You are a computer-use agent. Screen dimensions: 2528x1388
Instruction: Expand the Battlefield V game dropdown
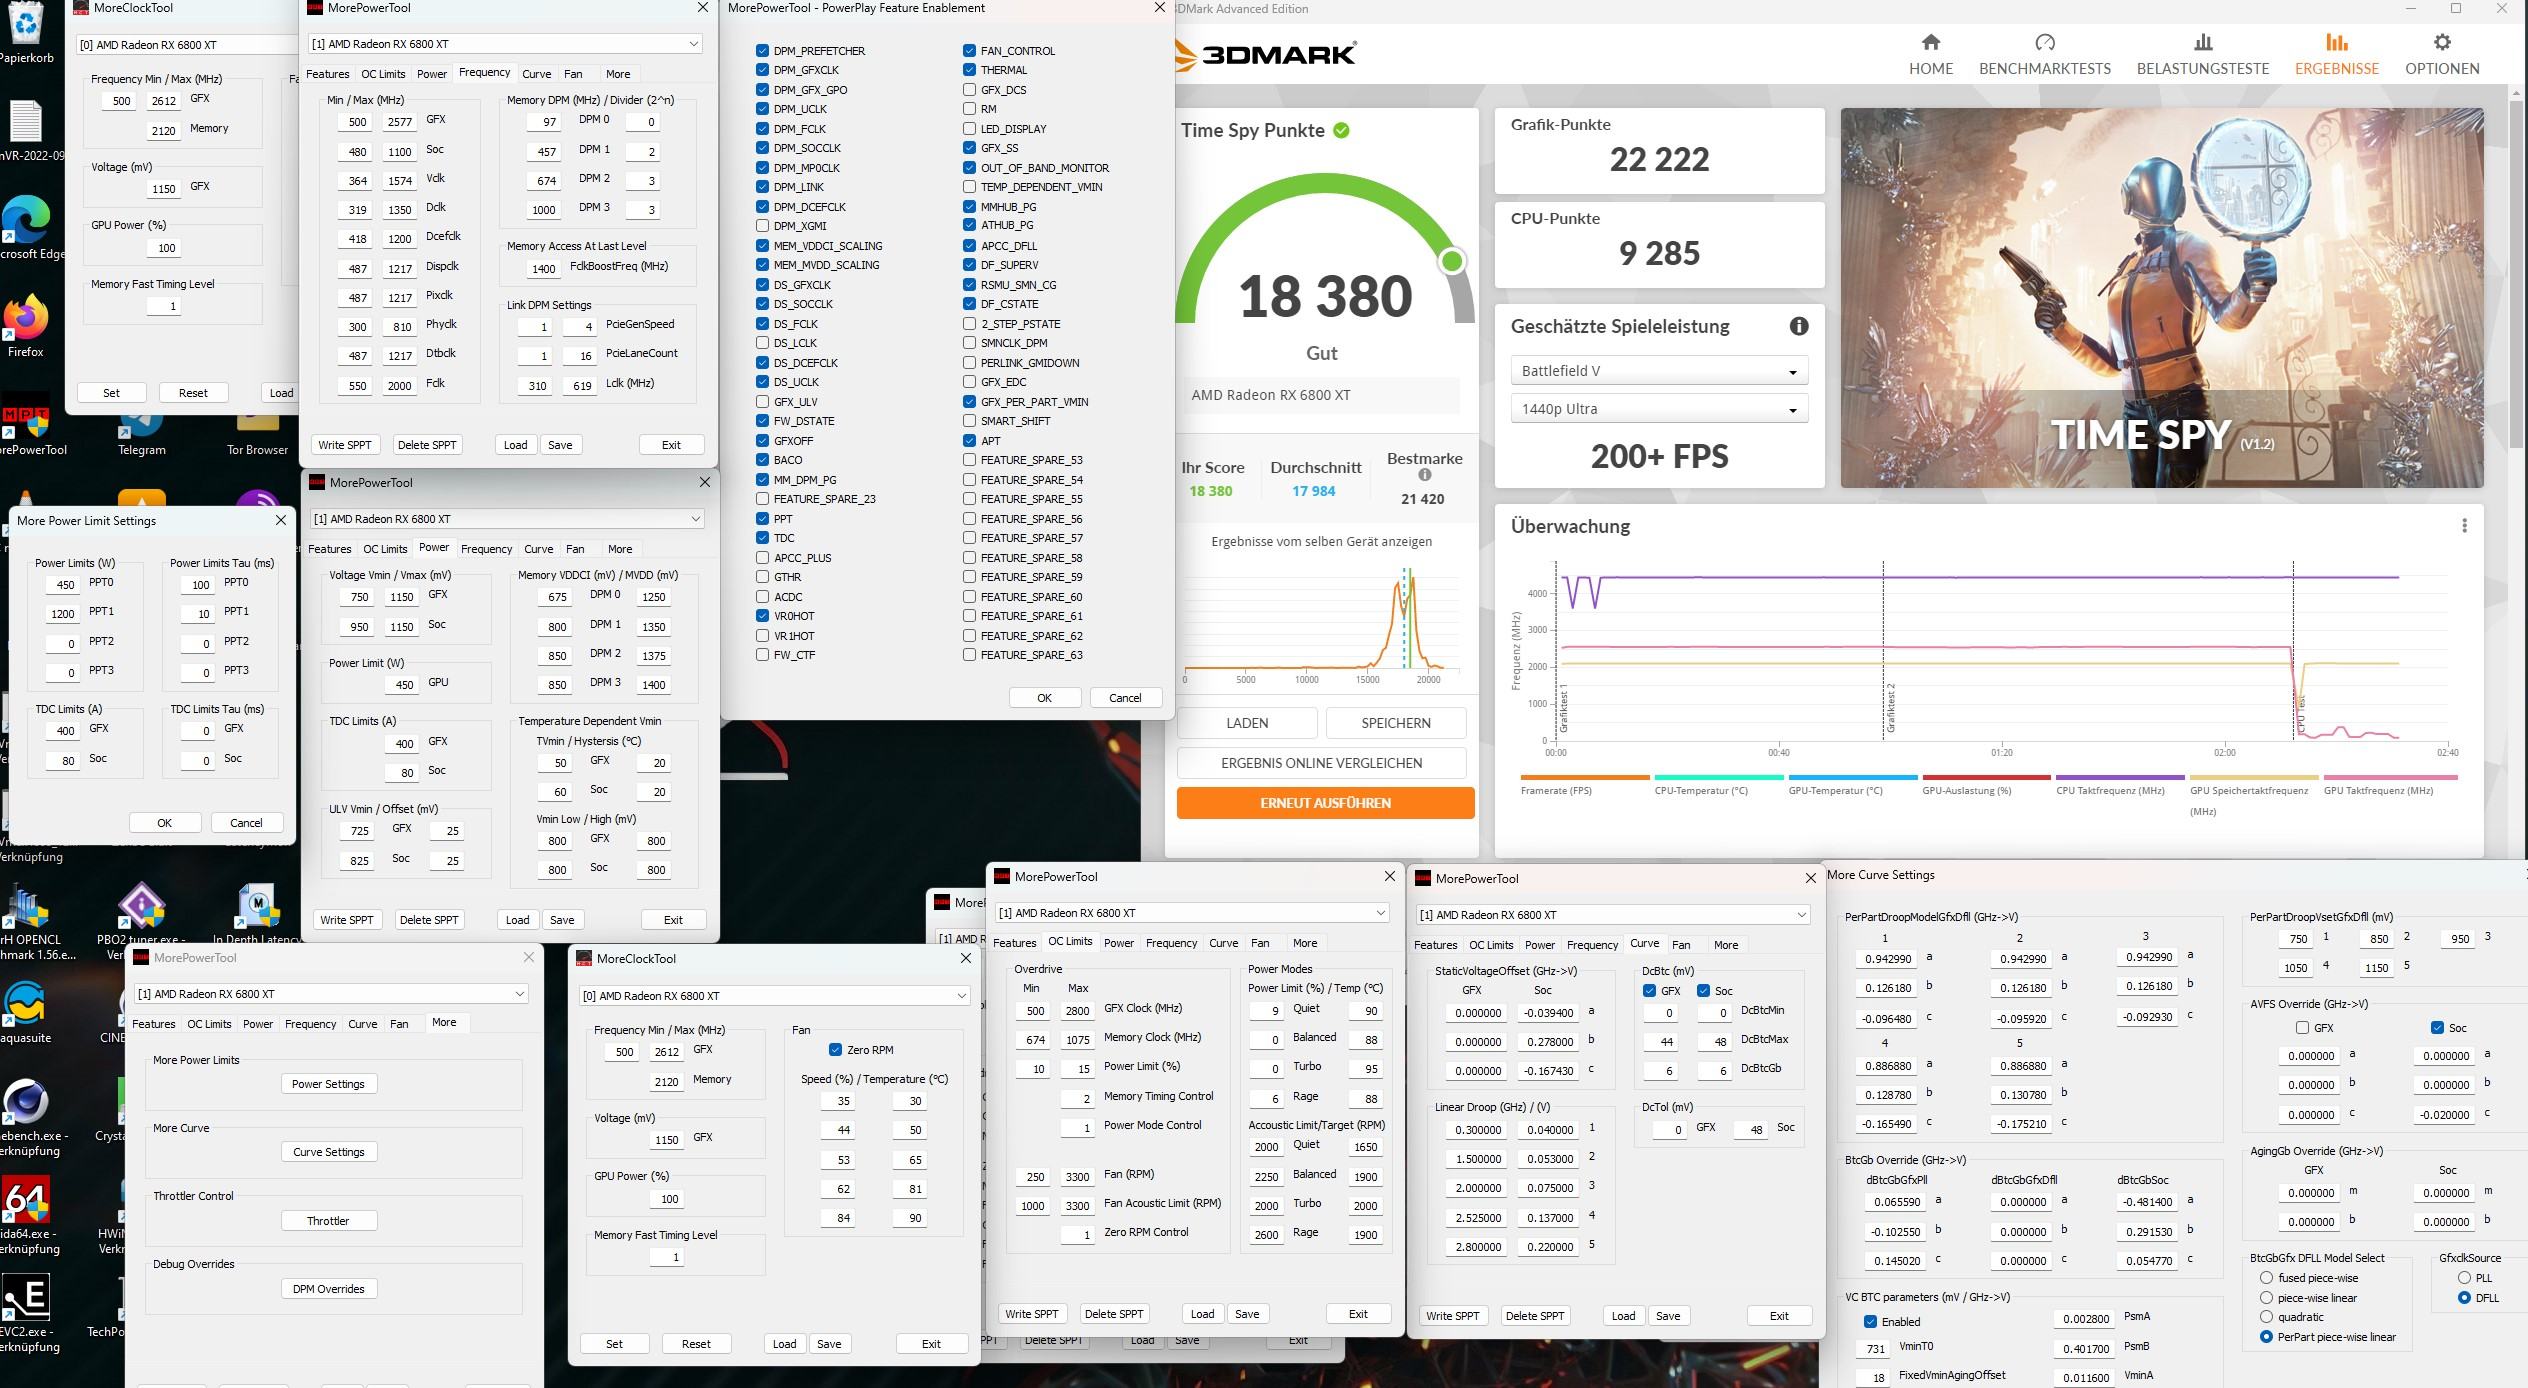pos(1659,371)
